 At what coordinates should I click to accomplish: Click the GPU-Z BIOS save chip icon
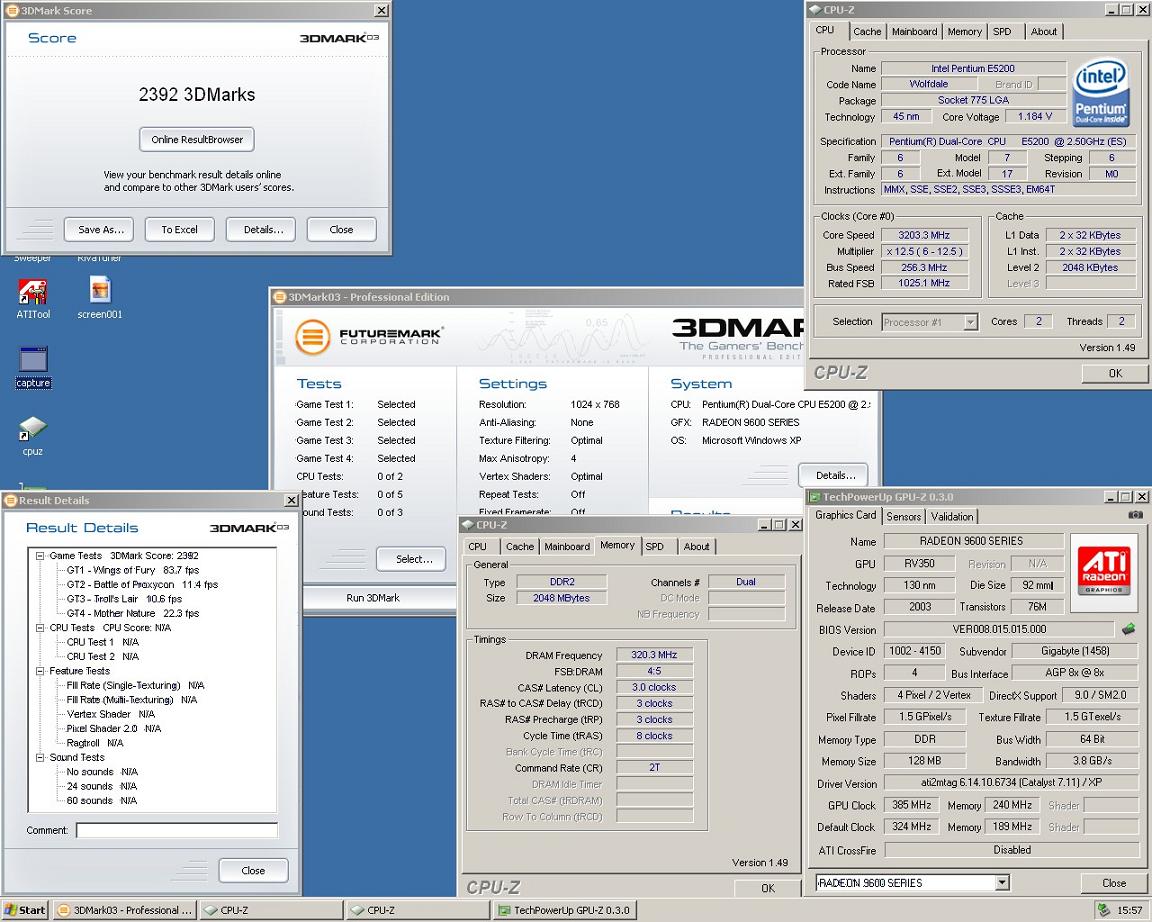point(1128,629)
